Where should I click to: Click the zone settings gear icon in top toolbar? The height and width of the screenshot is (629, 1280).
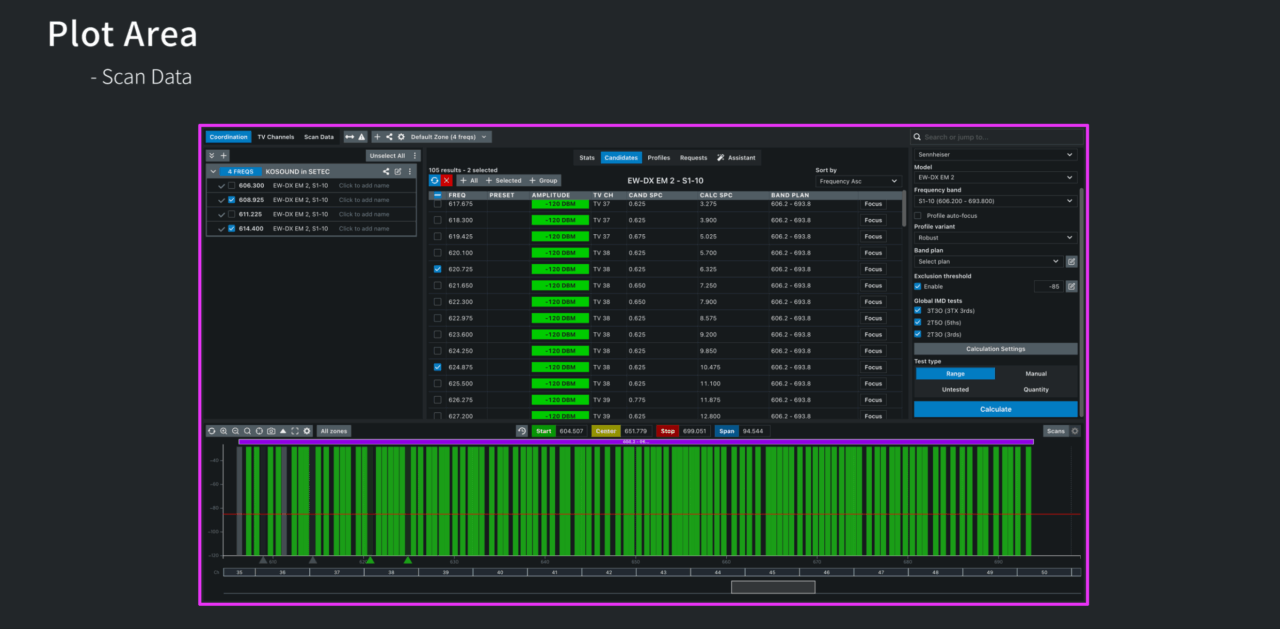coord(401,137)
